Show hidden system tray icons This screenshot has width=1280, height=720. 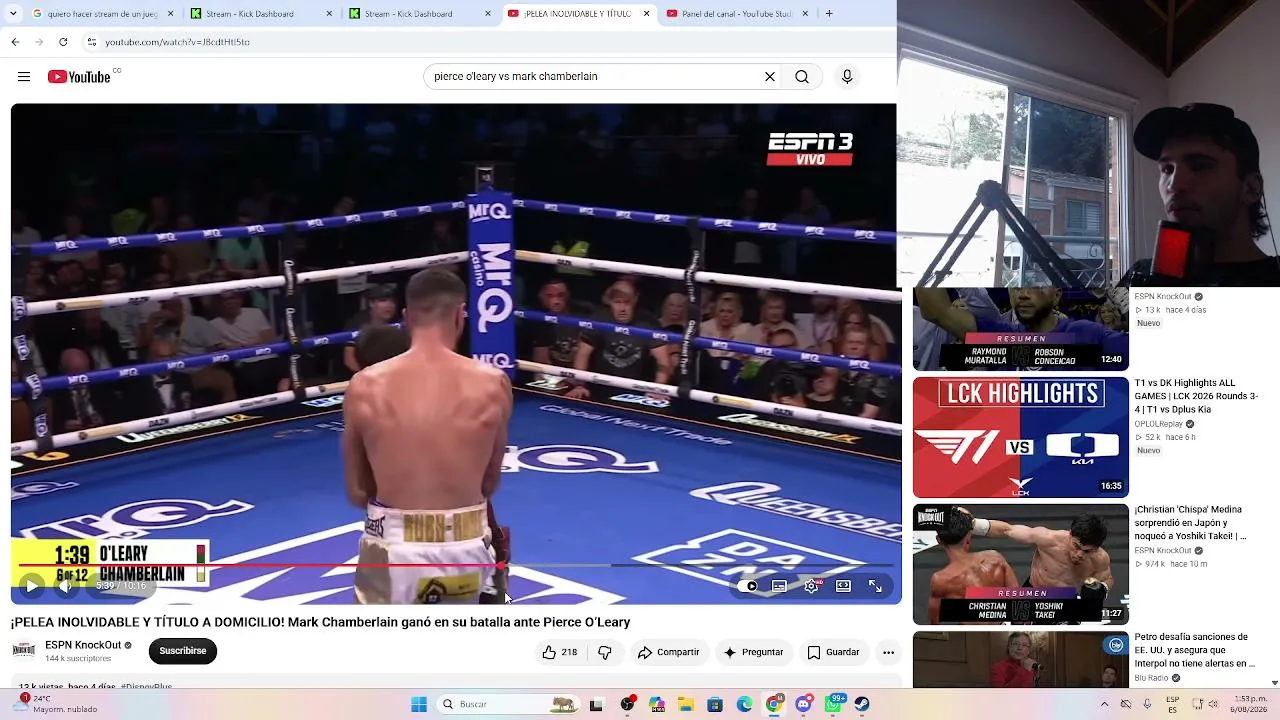1104,704
